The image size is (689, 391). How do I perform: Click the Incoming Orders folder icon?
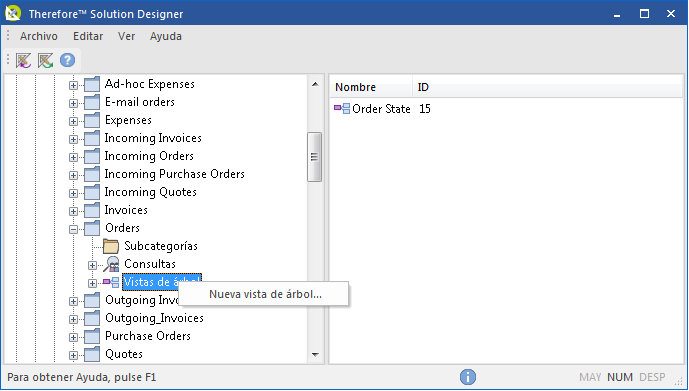click(92, 156)
